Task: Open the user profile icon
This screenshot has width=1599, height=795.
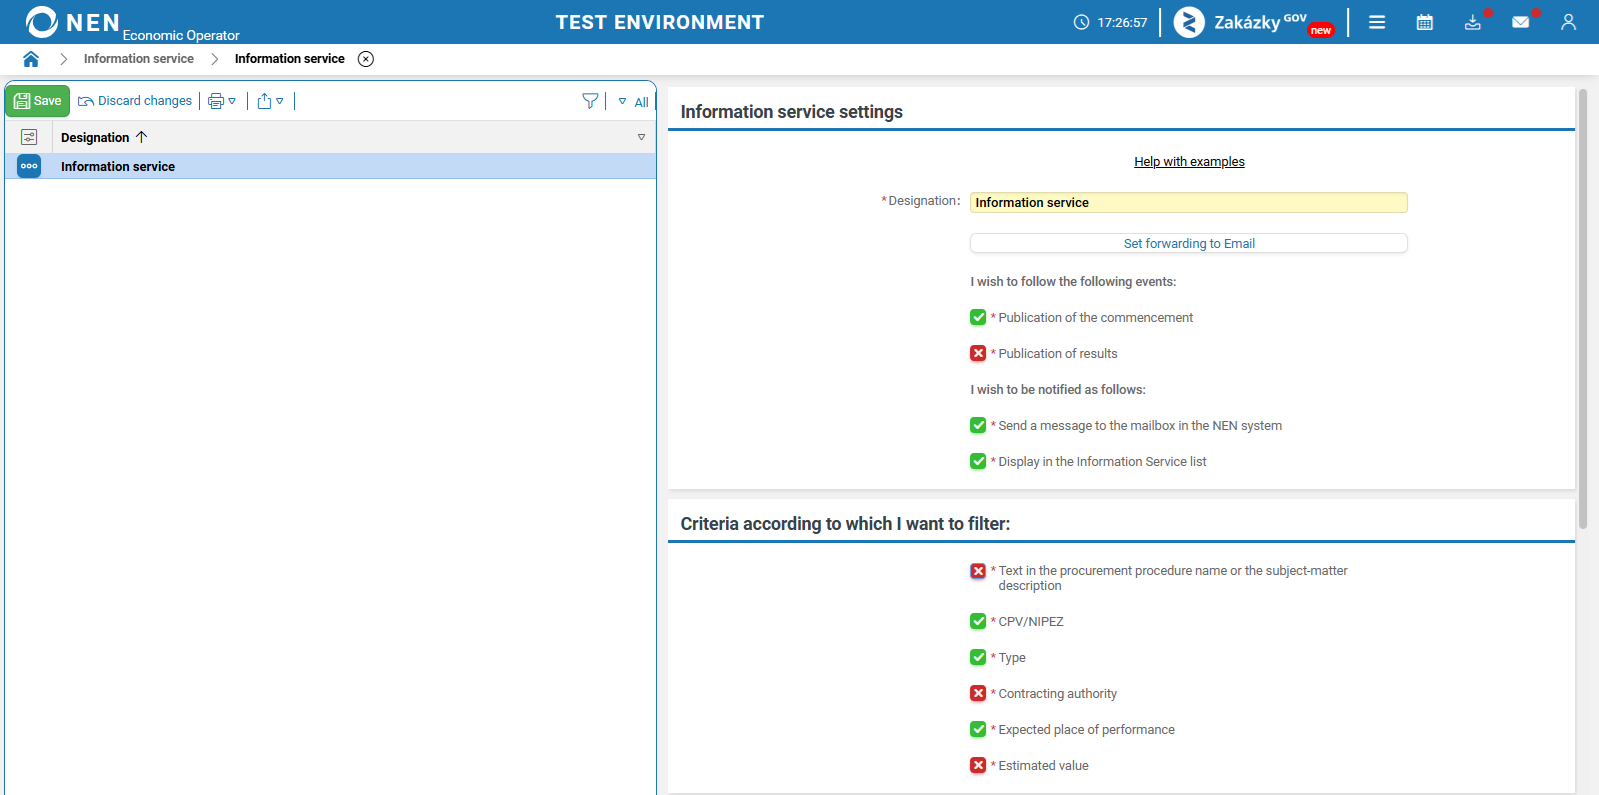Action: coord(1569,22)
